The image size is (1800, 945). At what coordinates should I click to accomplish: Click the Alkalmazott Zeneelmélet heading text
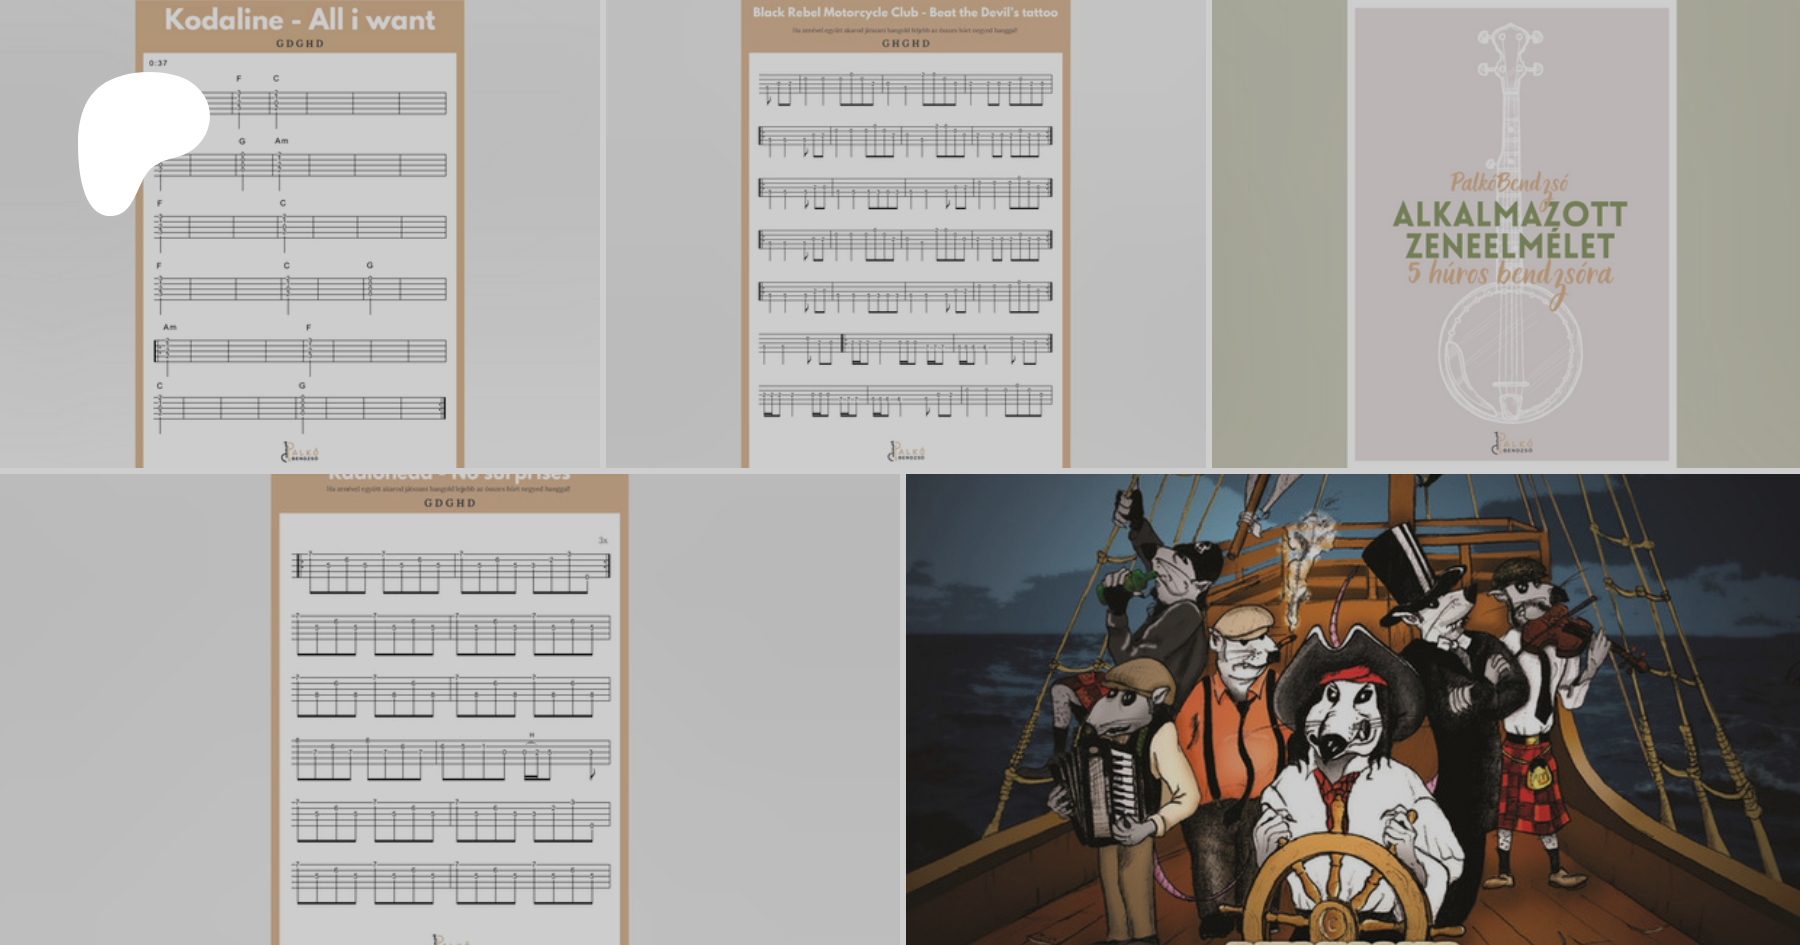click(1510, 230)
